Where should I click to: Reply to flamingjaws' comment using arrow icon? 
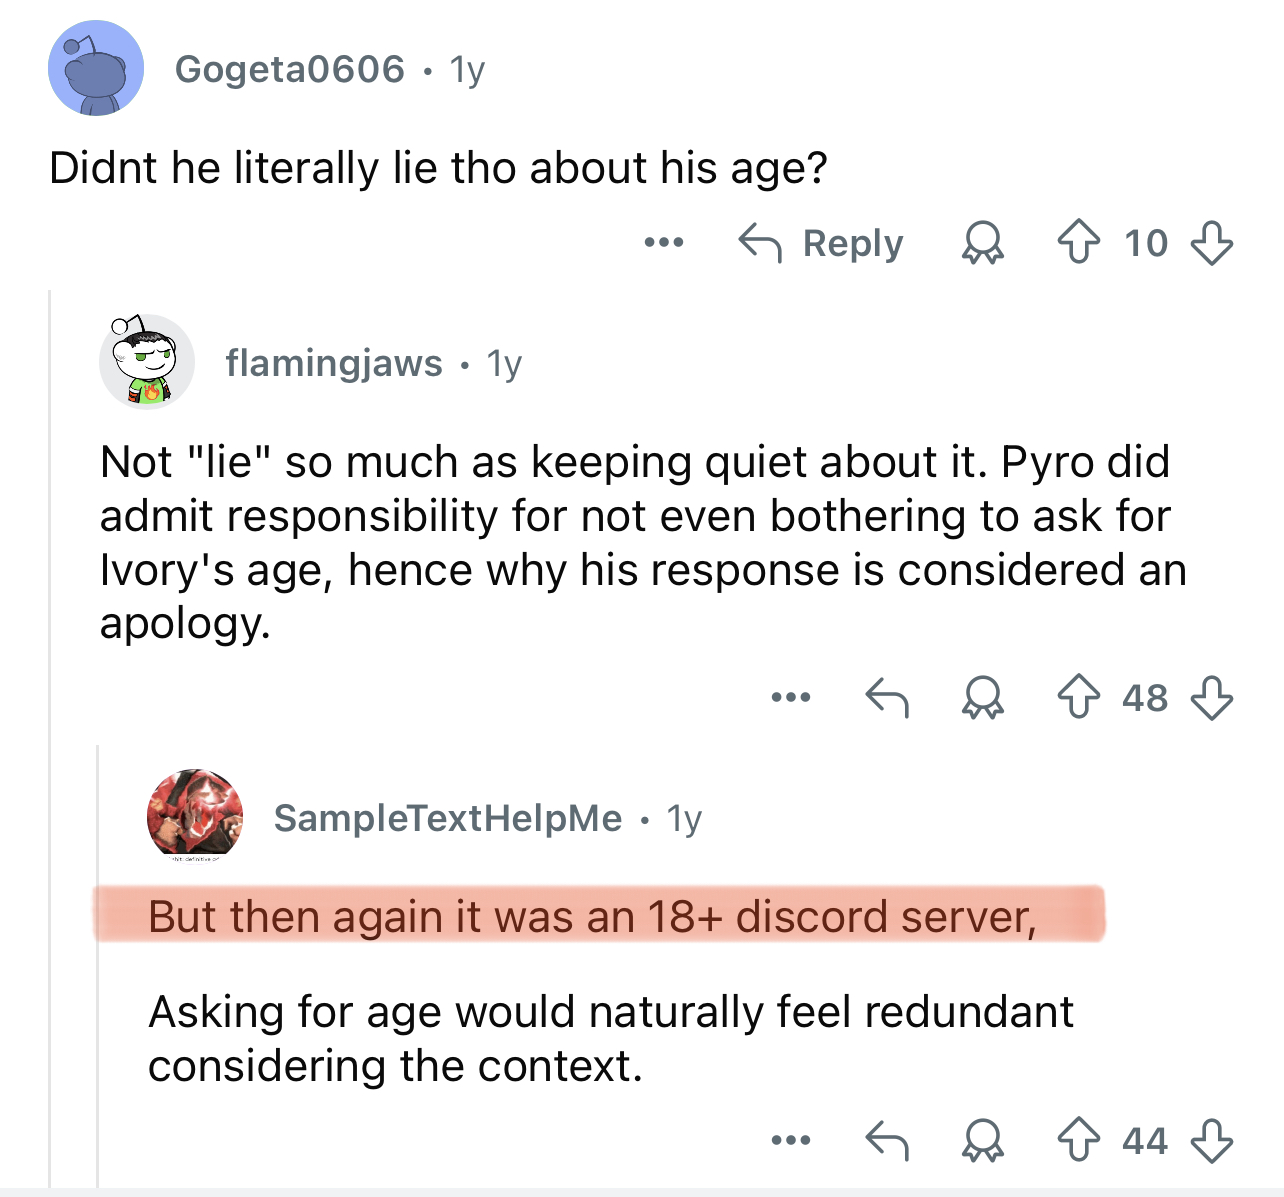point(887,697)
